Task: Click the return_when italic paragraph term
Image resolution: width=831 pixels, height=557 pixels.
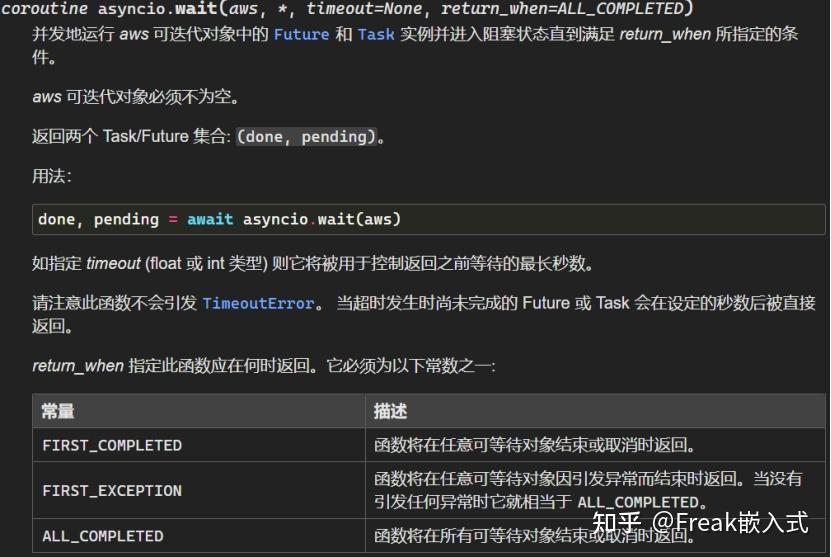Action: coord(78,366)
